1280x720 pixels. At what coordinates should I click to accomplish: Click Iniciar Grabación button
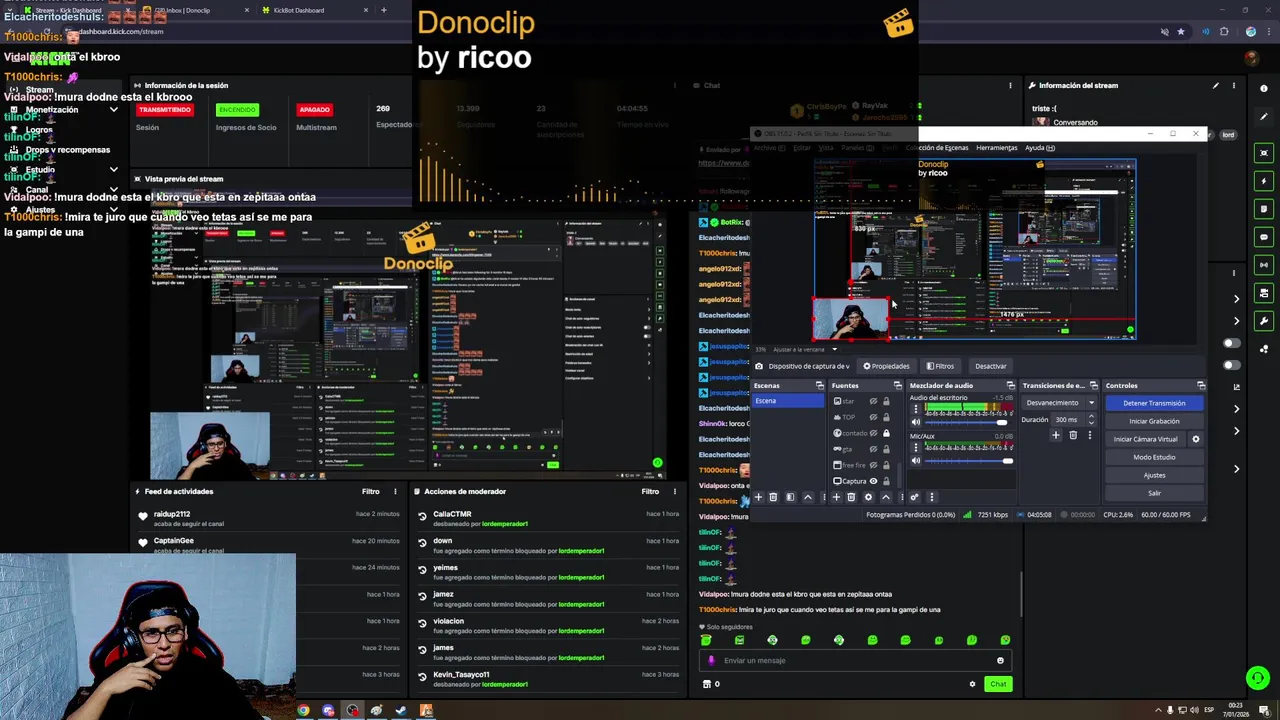point(1154,421)
